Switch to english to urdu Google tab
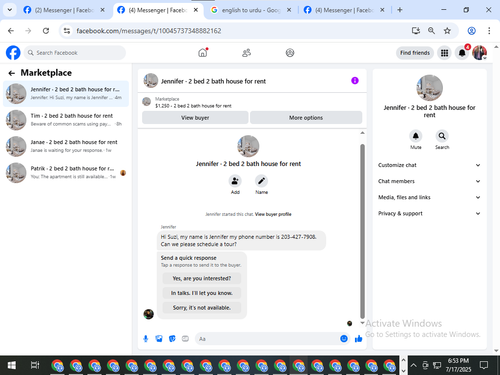The width and height of the screenshot is (500, 375). coord(251,10)
